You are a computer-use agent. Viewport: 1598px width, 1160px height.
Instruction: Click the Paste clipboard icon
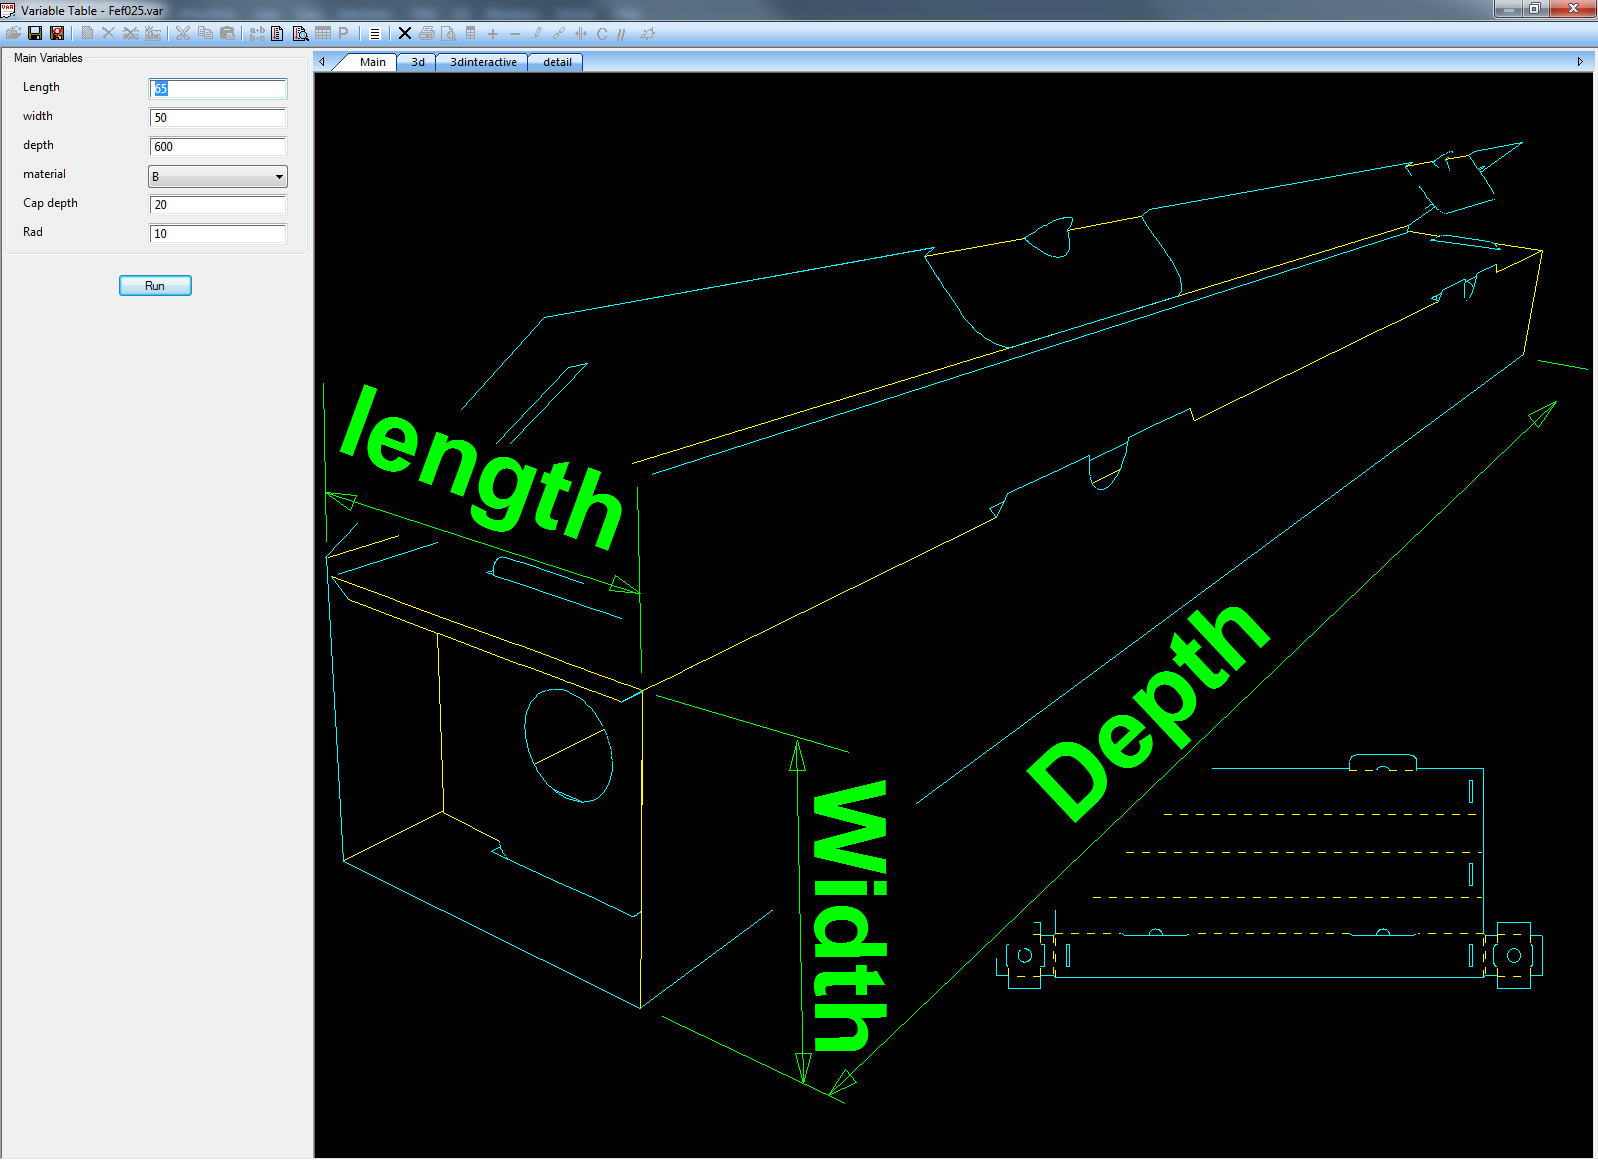click(x=227, y=33)
